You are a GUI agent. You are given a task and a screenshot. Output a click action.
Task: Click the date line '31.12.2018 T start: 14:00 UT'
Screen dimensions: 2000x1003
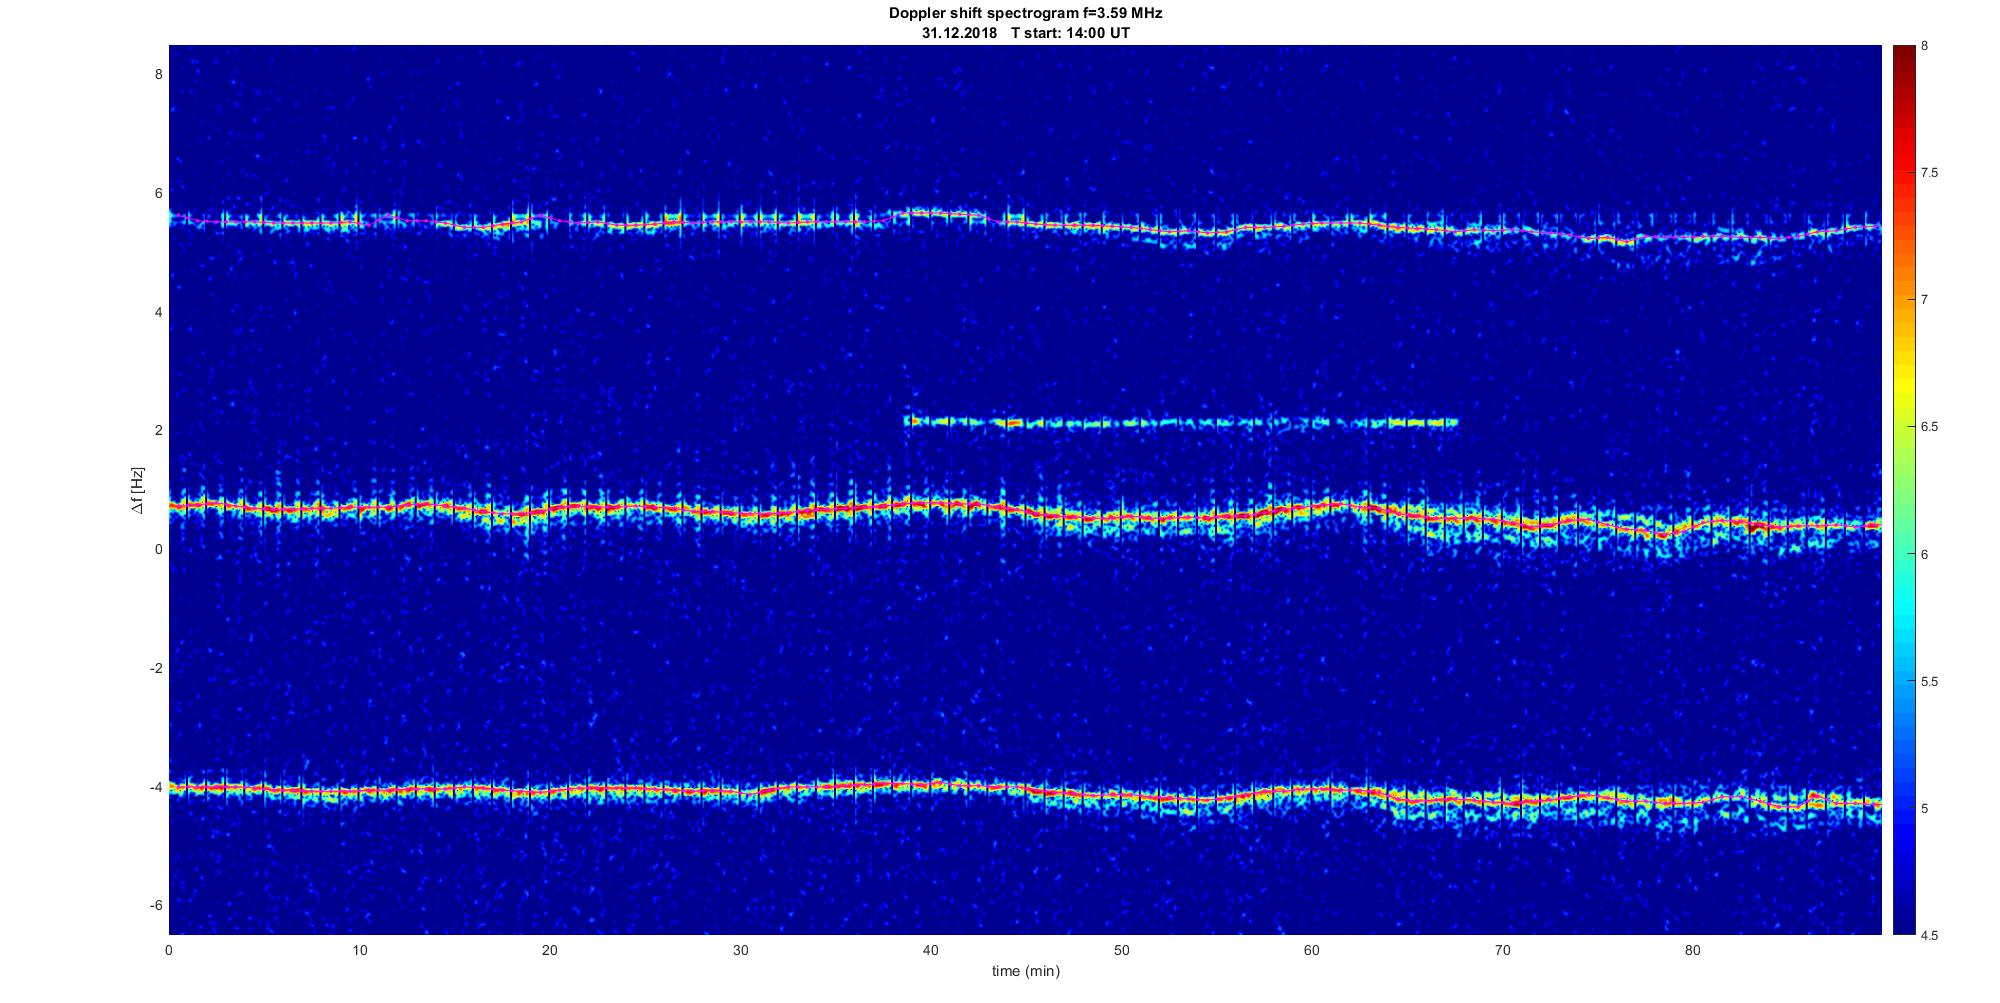(x=1026, y=33)
